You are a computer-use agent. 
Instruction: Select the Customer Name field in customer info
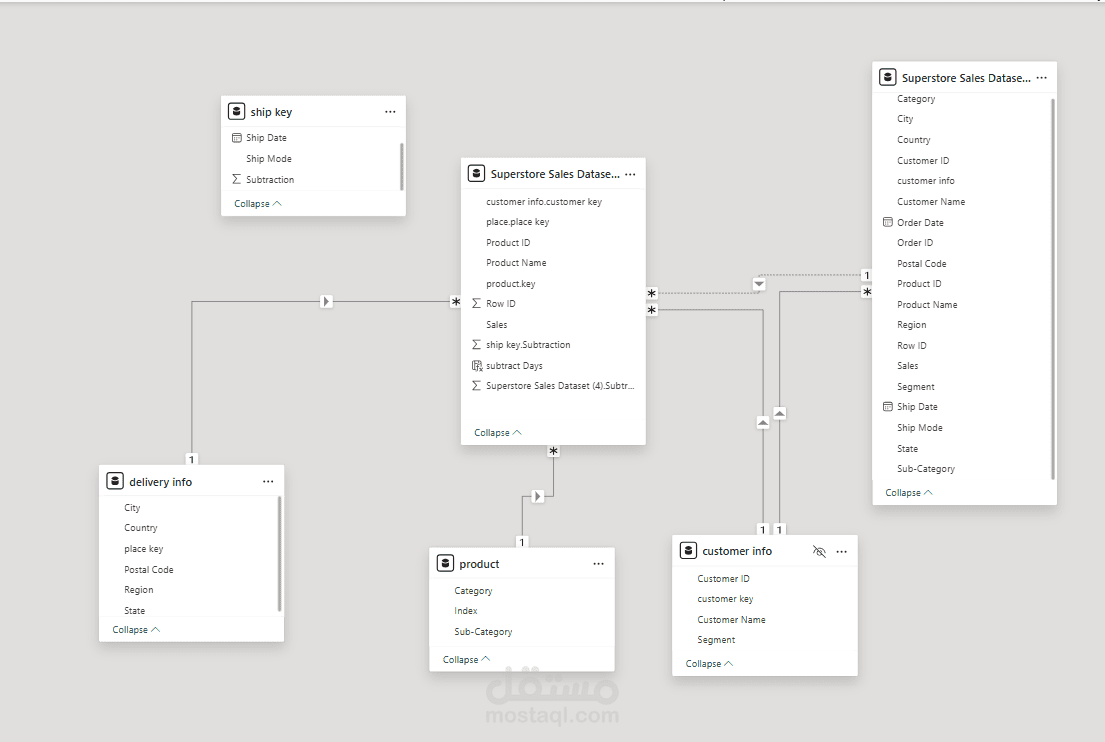click(x=731, y=620)
